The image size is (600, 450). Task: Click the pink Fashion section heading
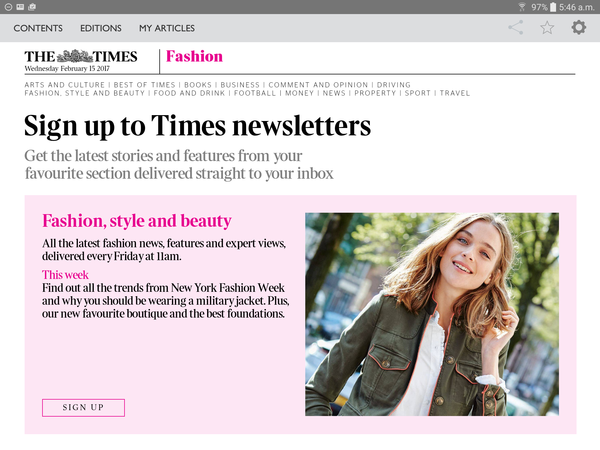point(194,56)
